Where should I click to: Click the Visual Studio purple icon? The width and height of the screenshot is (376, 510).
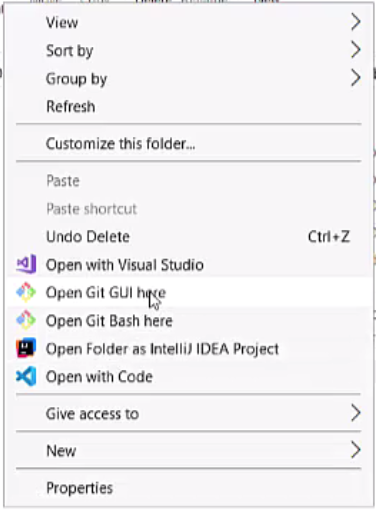pos(26,264)
